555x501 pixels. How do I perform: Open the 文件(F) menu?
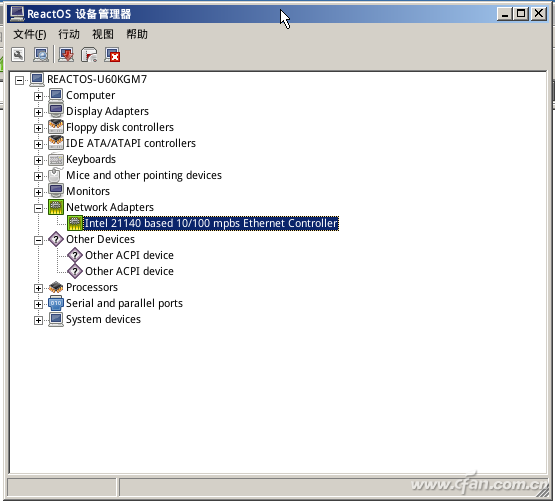click(x=30, y=34)
